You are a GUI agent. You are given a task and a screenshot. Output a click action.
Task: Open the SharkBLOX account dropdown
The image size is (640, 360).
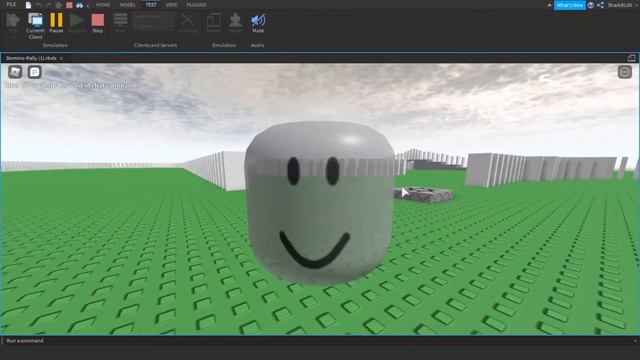pos(622,5)
